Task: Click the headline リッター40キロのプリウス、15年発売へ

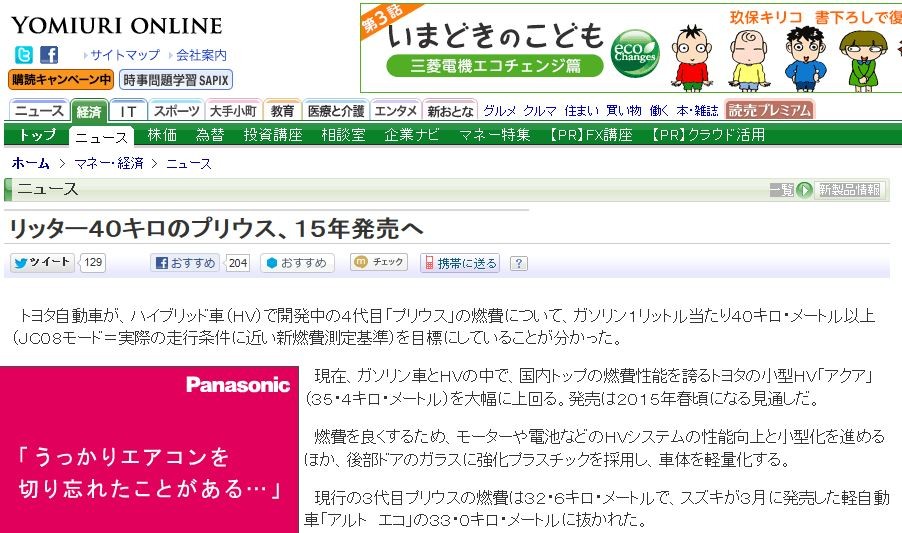Action: click(216, 229)
